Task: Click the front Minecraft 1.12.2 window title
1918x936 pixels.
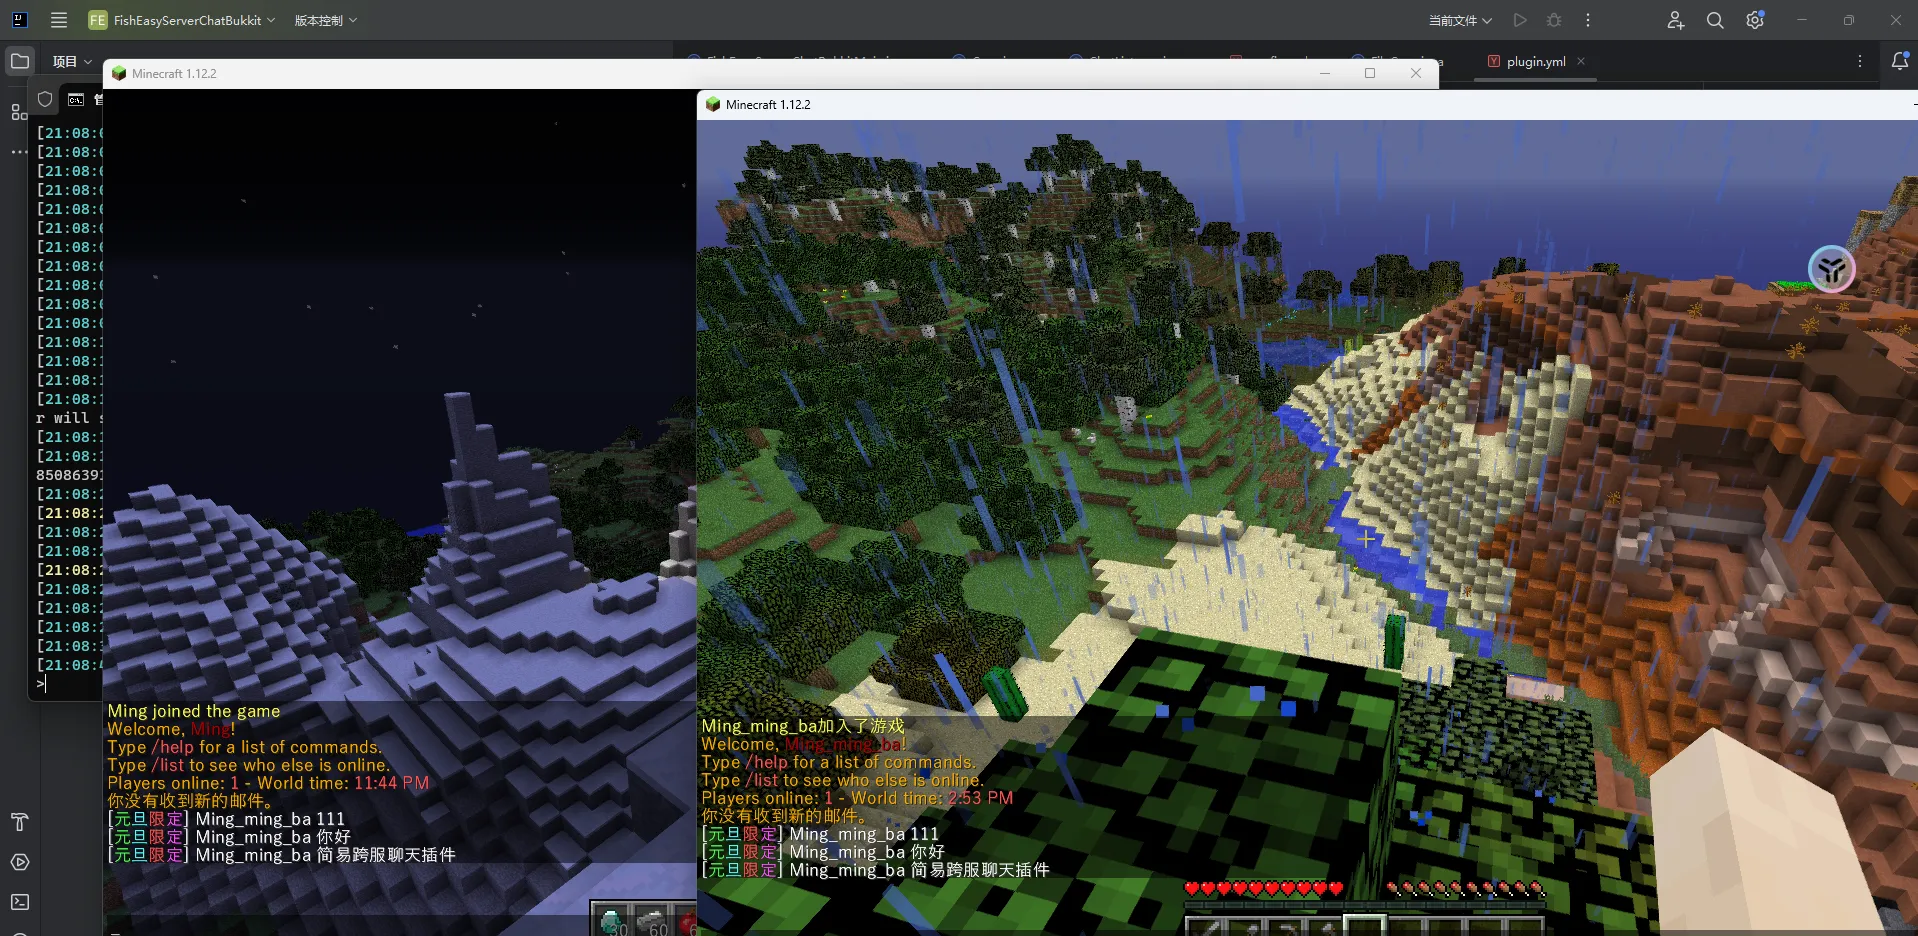Action: pos(768,104)
